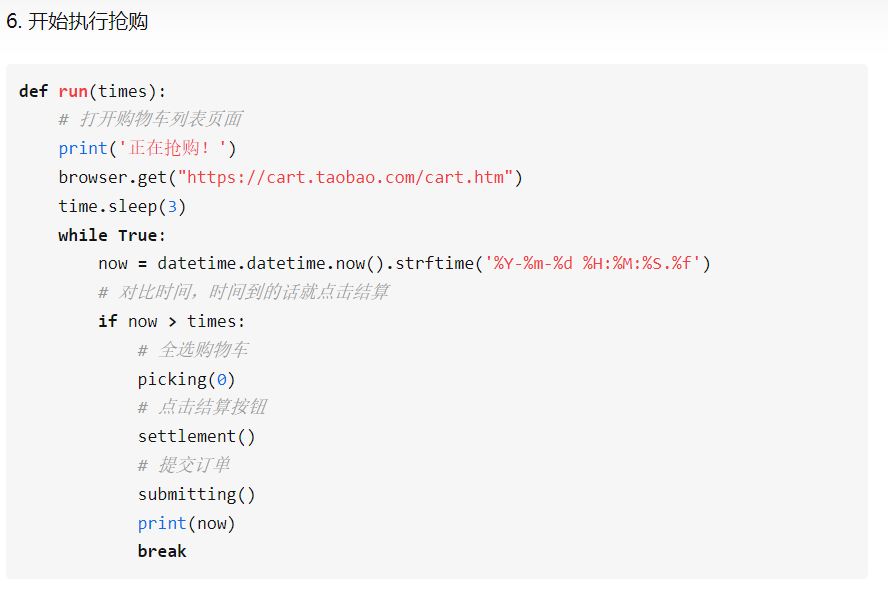Click the picking(0) function call
The image size is (888, 596).
186,379
